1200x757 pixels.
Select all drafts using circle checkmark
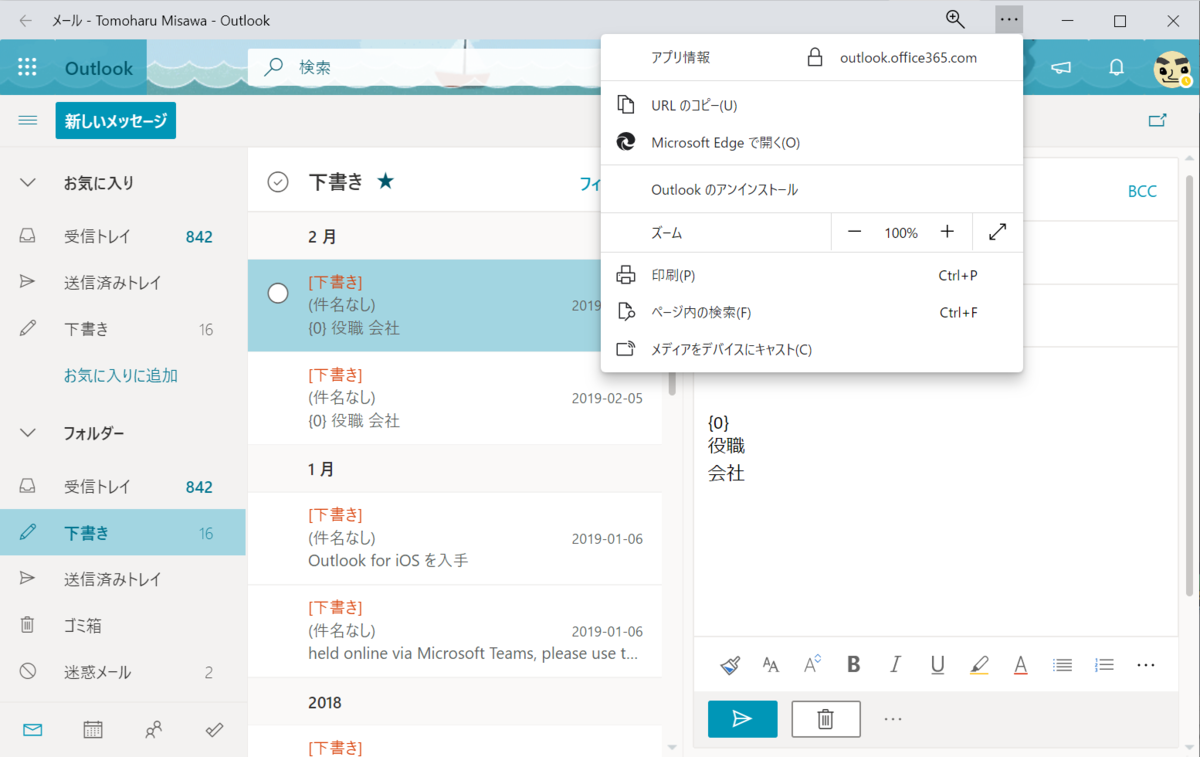tap(278, 182)
